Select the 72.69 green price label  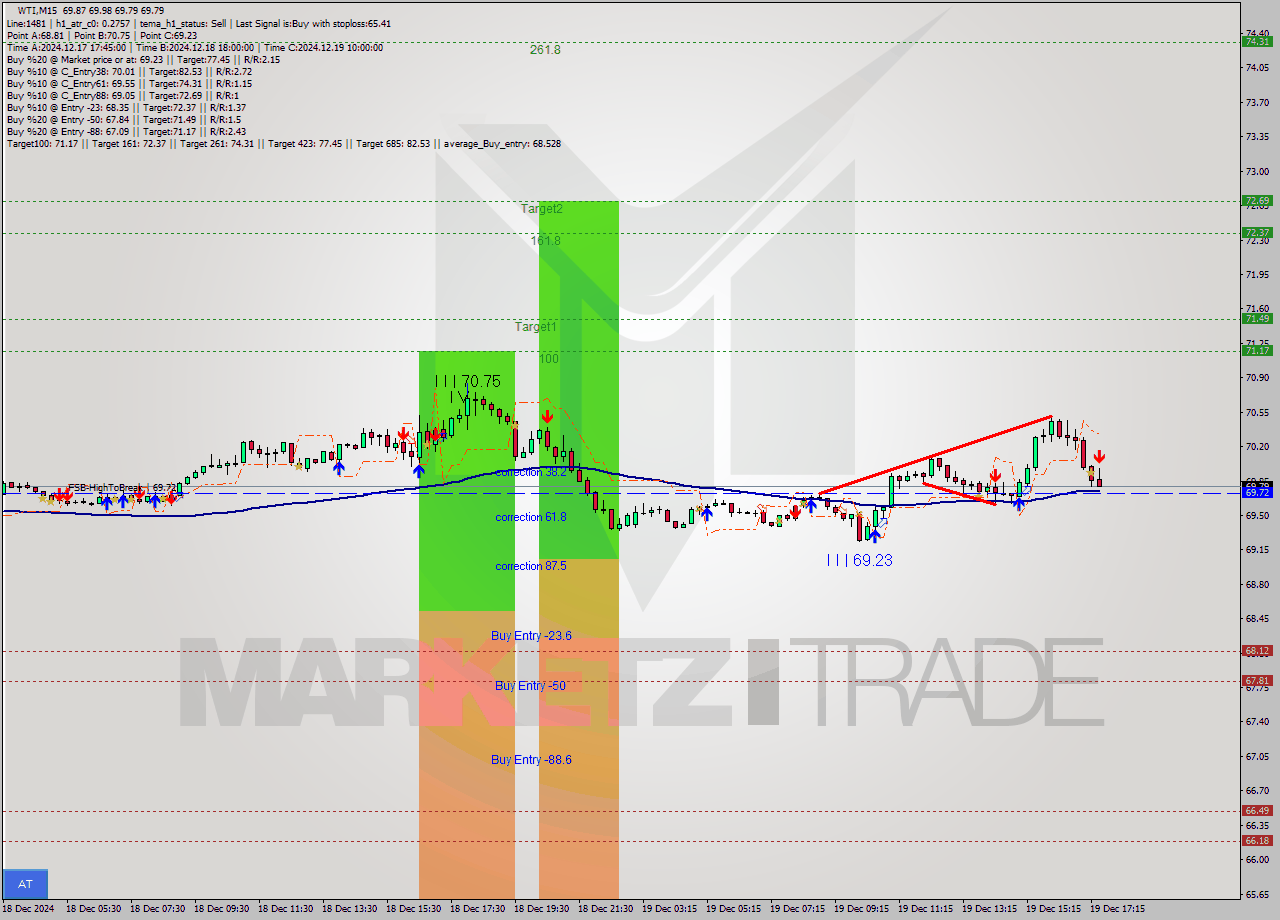point(1256,200)
